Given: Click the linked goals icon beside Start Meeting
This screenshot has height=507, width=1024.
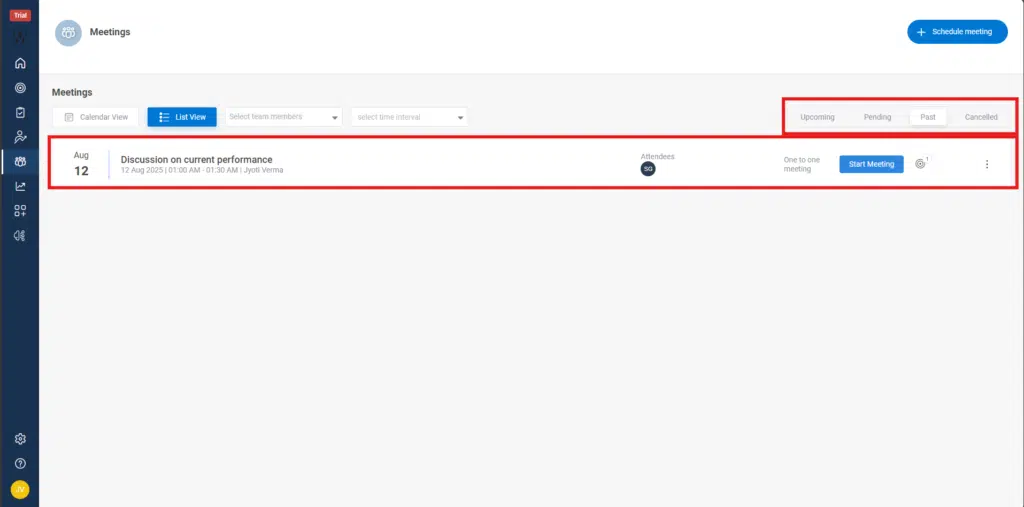Looking at the screenshot, I should tap(921, 164).
